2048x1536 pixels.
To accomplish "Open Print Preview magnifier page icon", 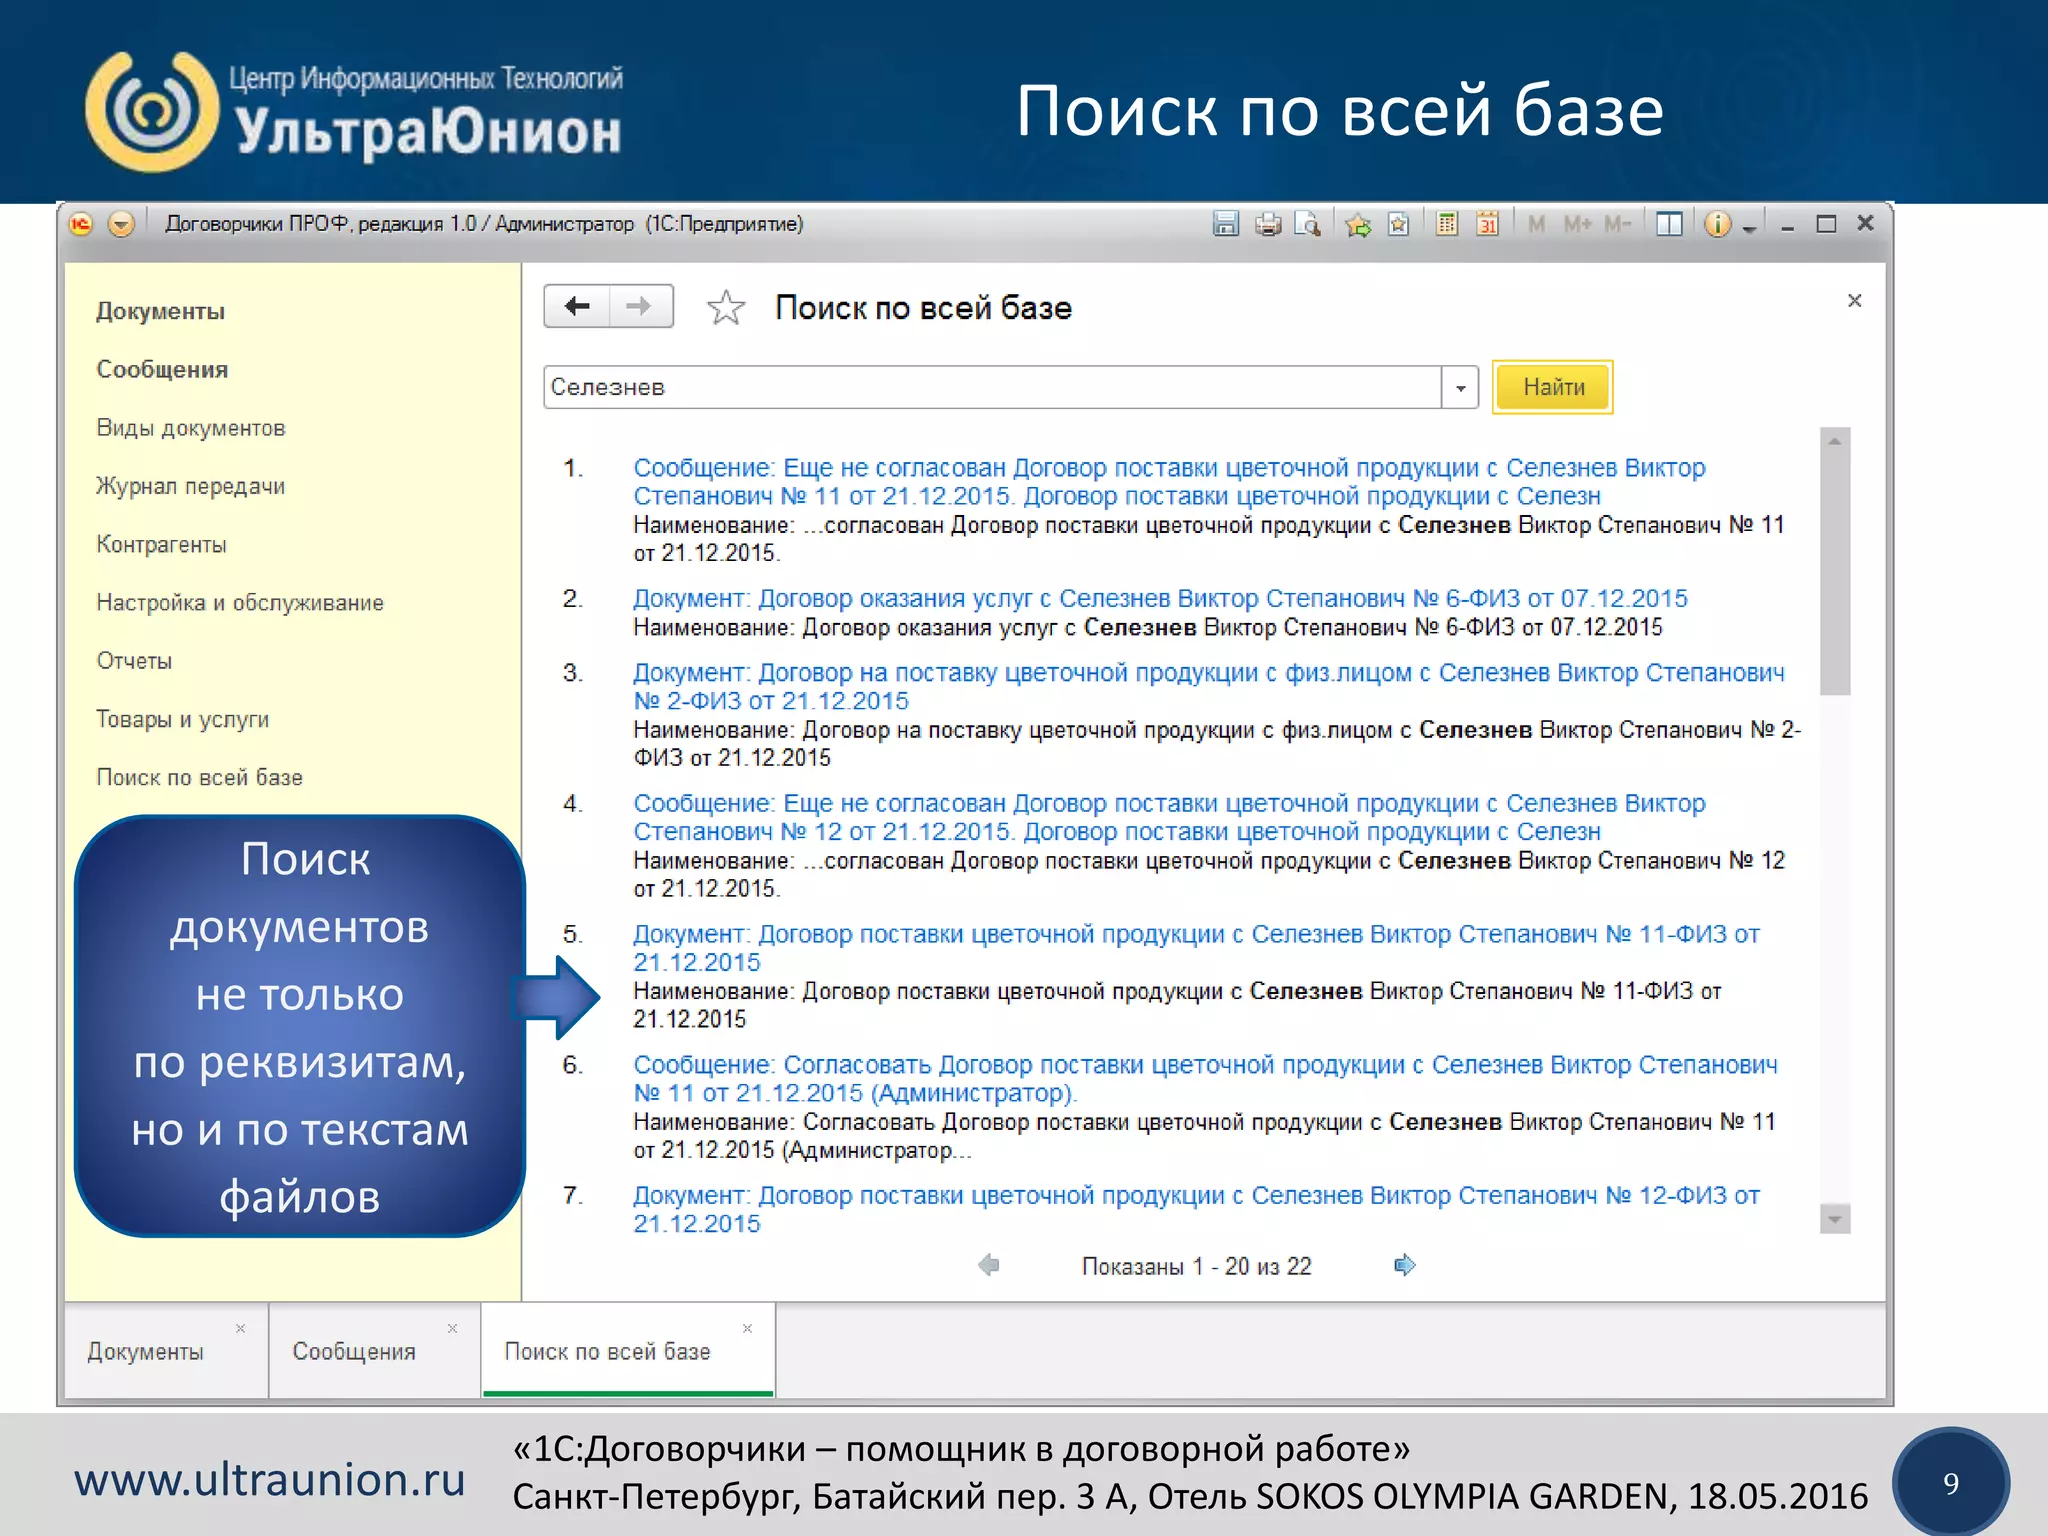I will (x=1308, y=224).
